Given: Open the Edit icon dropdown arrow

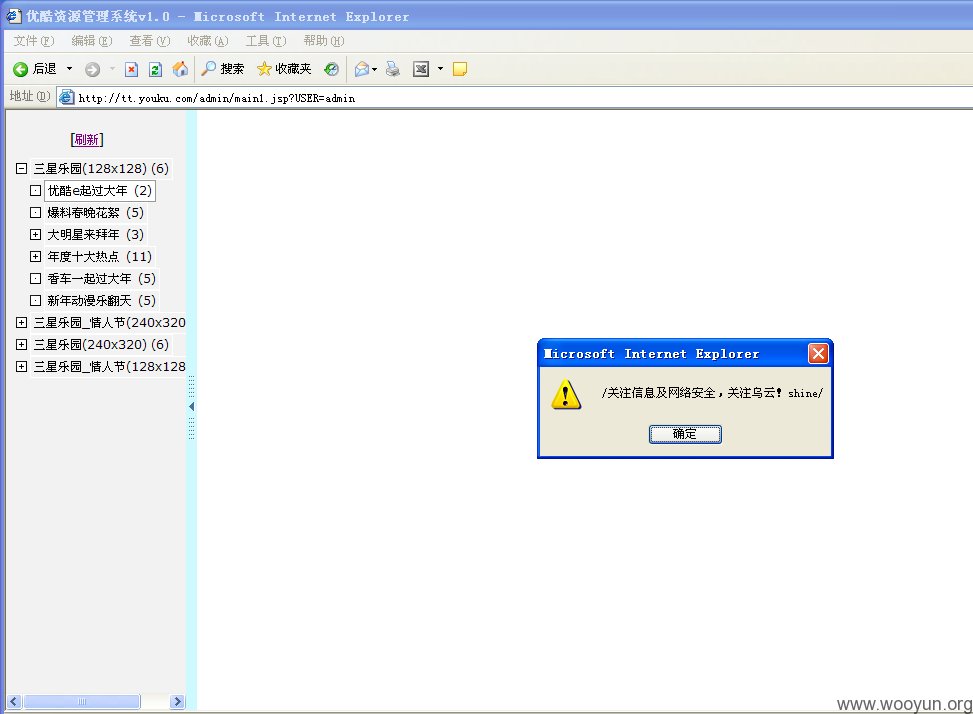Looking at the screenshot, I should coord(440,69).
